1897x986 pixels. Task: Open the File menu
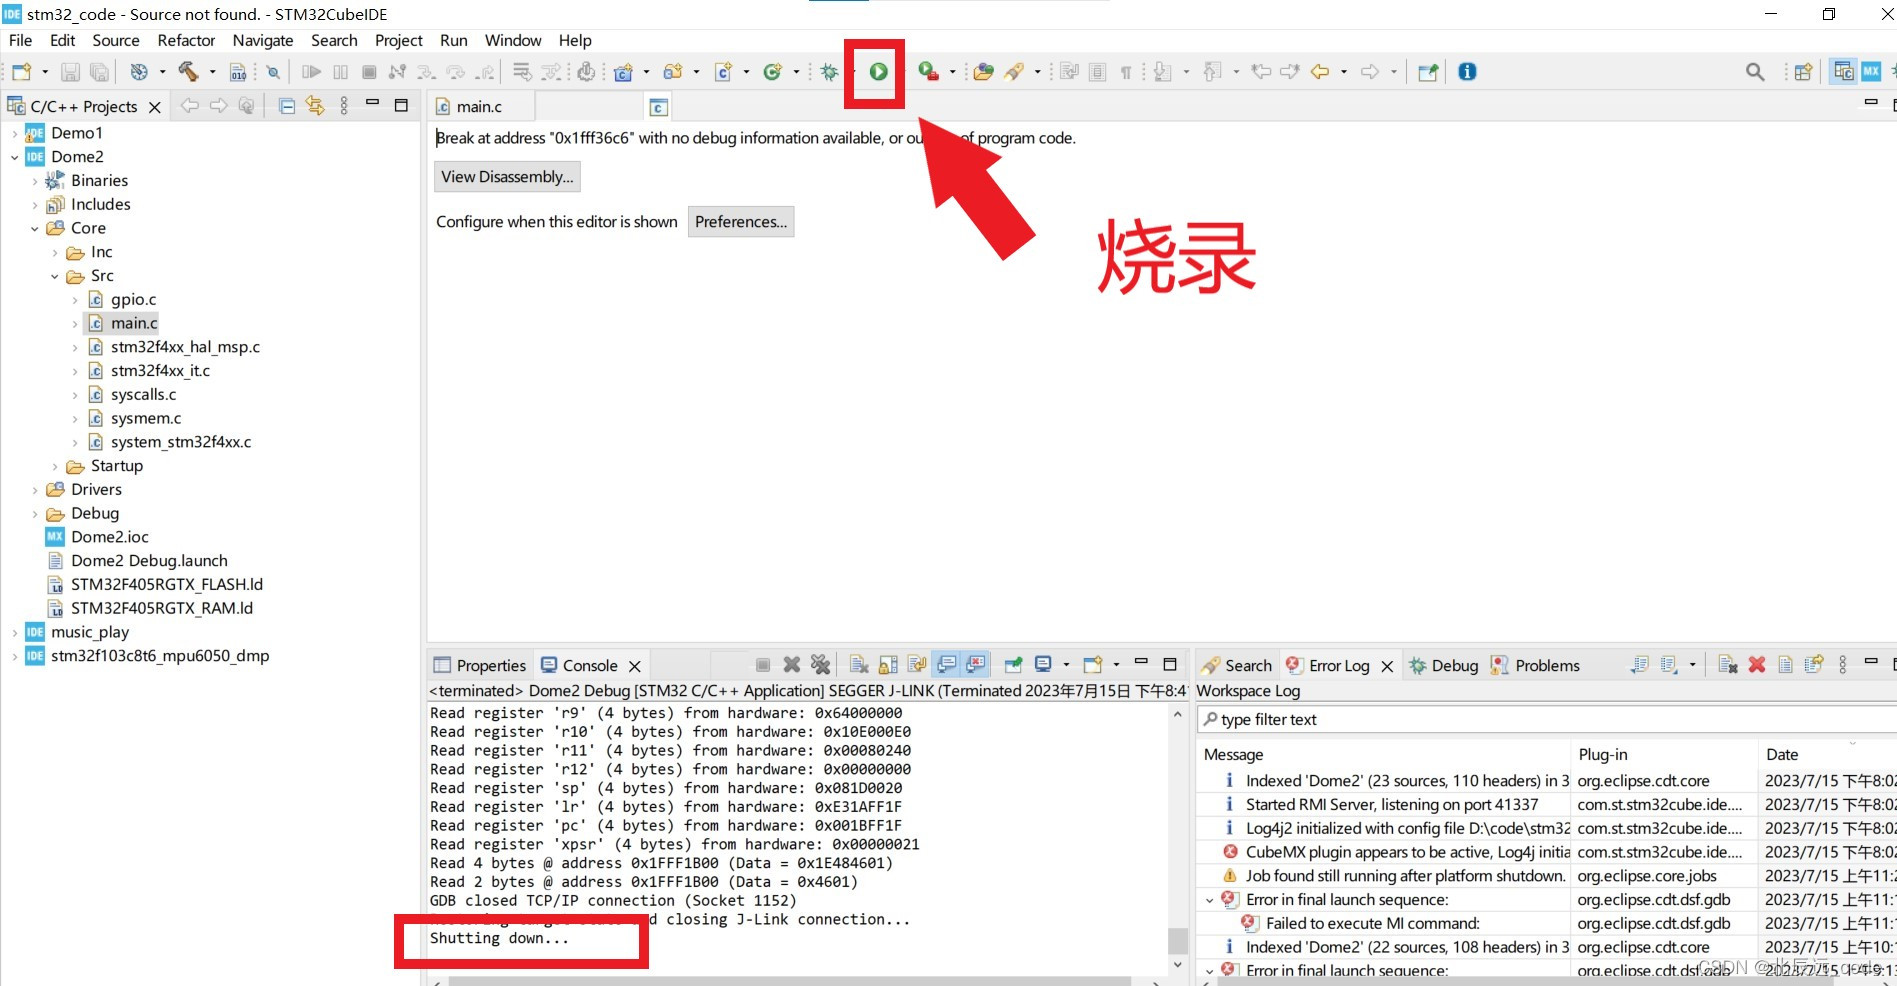tap(20, 40)
